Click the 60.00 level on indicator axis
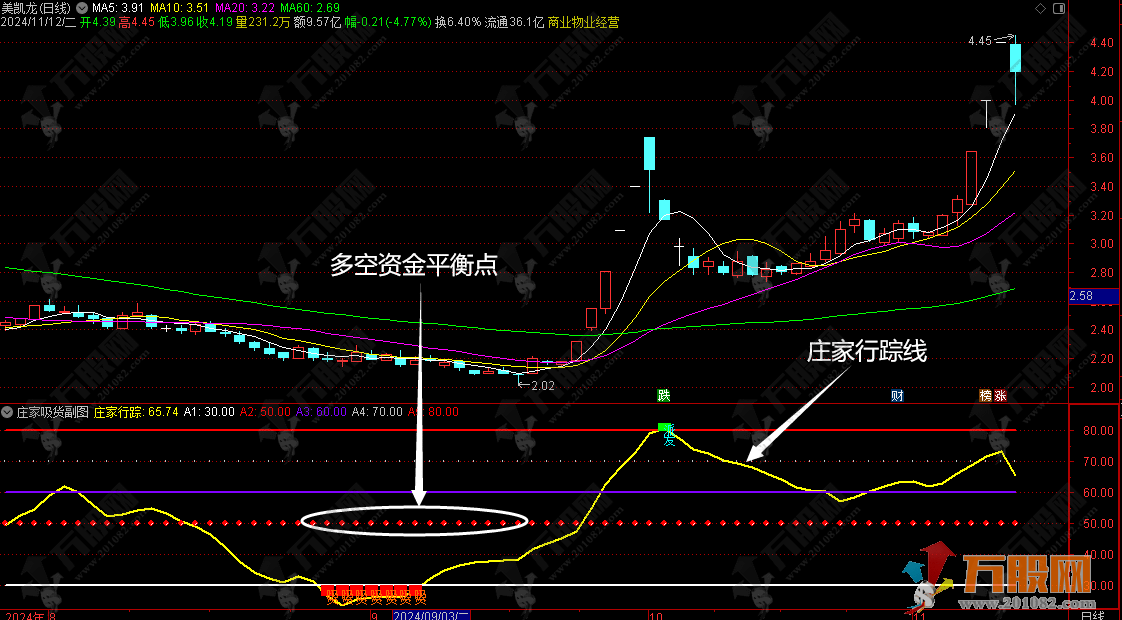 tap(1098, 493)
